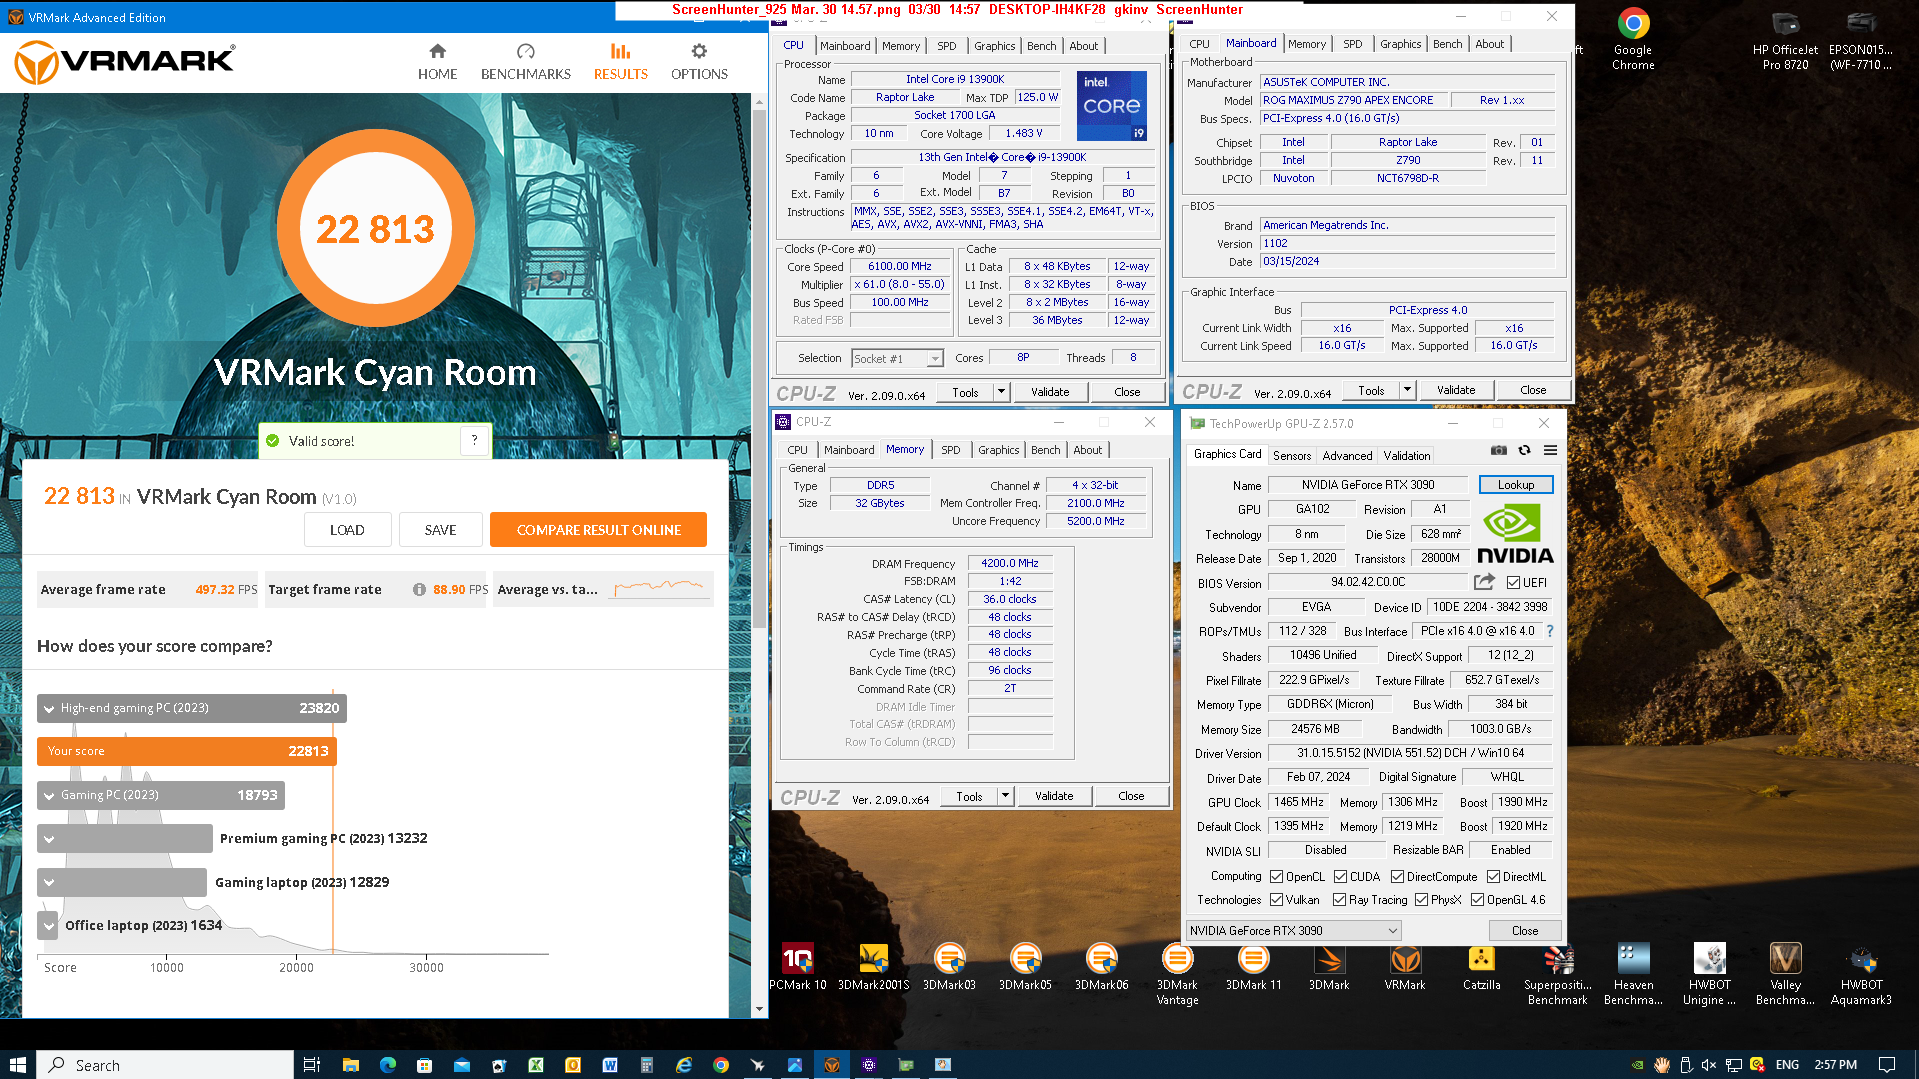This screenshot has width=1919, height=1079.
Task: Click the Bus Interface question mark in GPU-Z
Action: coord(1550,631)
